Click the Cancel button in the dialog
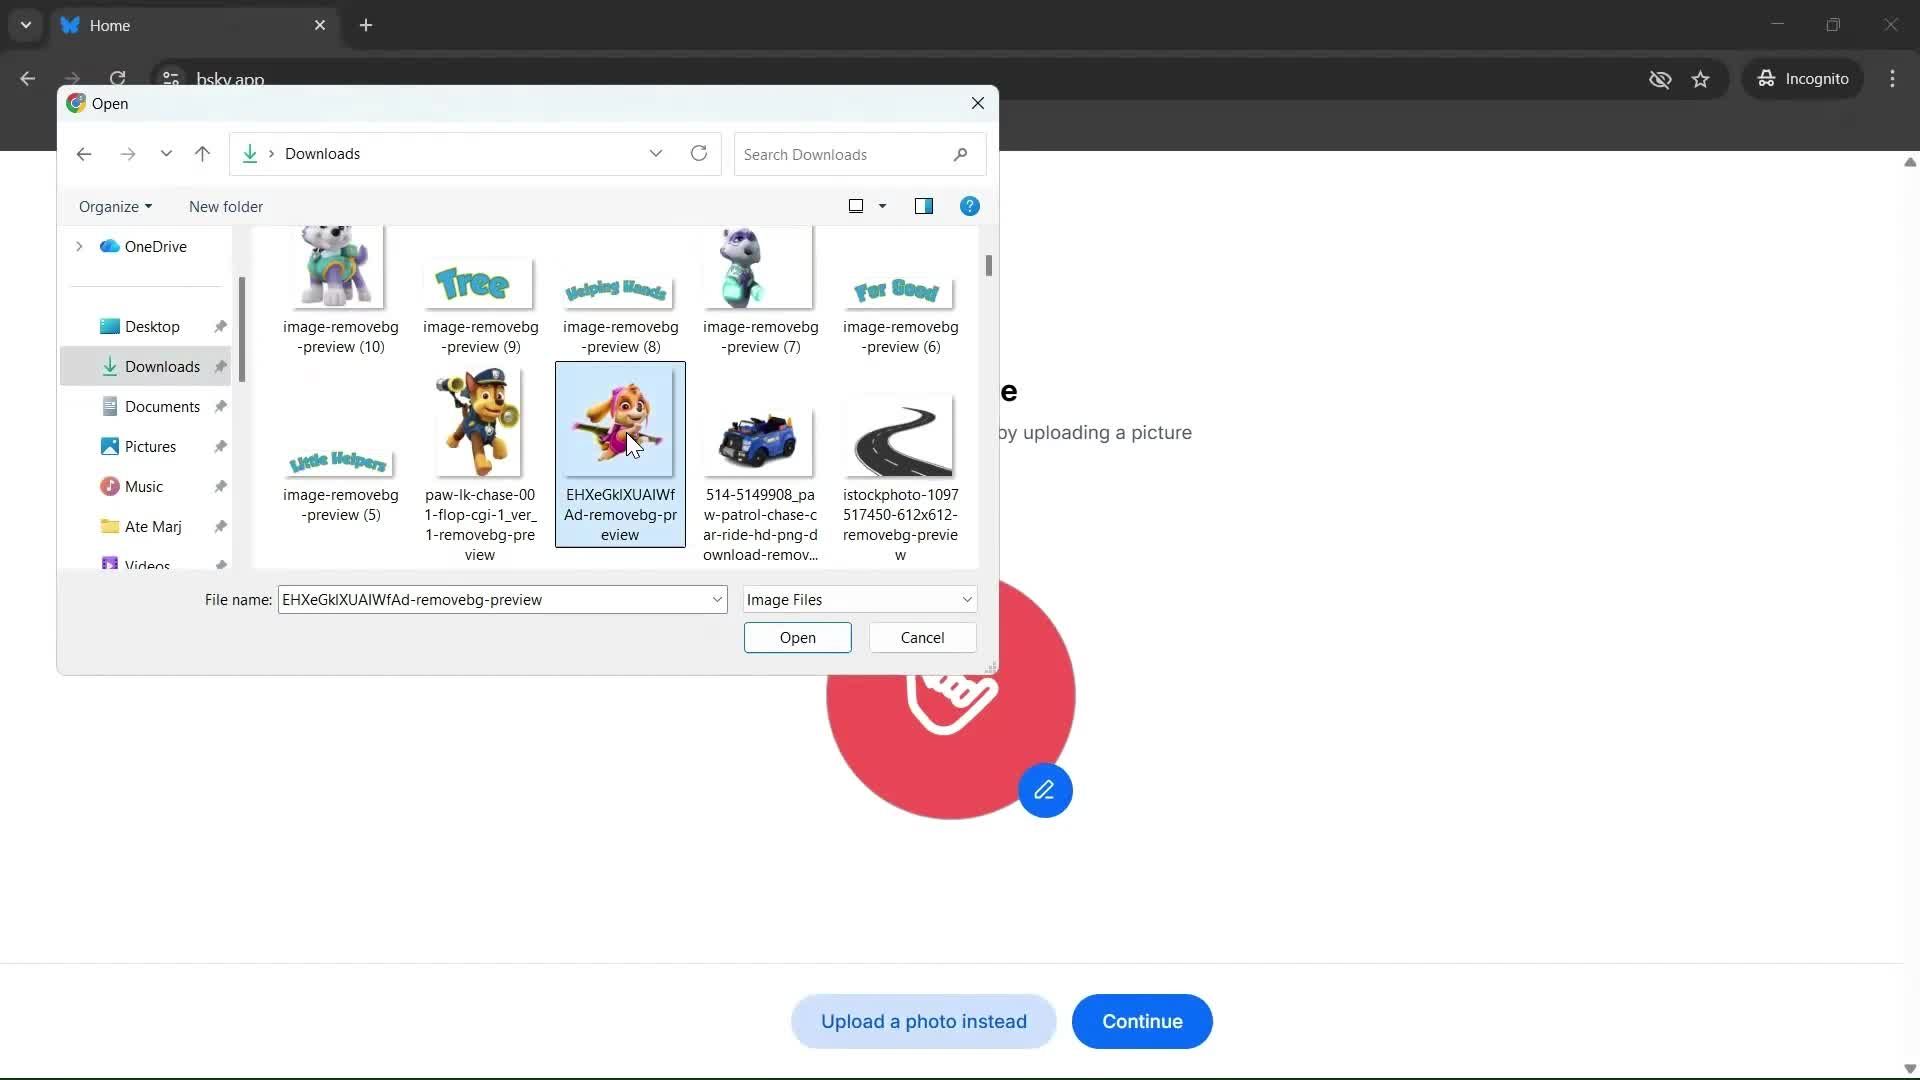The height and width of the screenshot is (1080, 1920). pos(921,637)
